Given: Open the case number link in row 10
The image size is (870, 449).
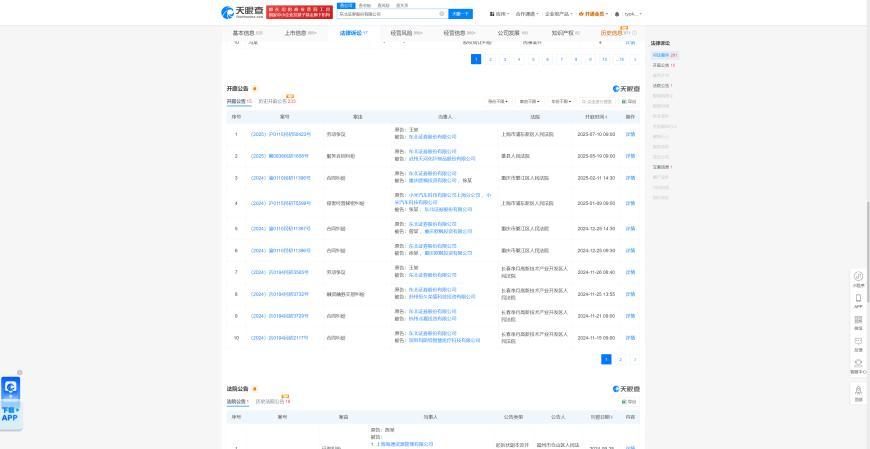Looking at the screenshot, I should (279, 337).
